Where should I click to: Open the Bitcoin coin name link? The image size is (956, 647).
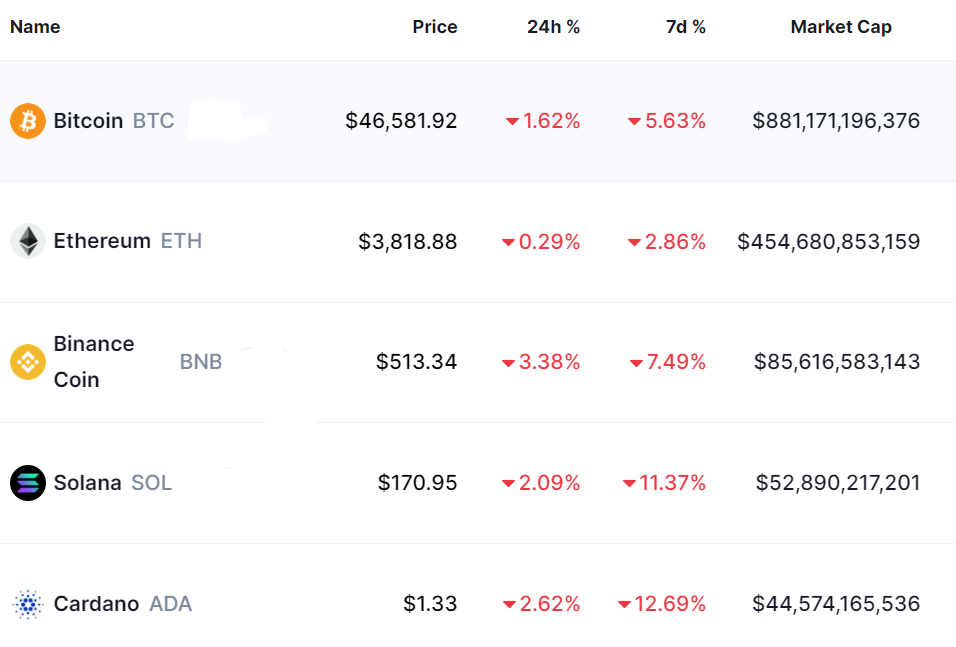(88, 121)
